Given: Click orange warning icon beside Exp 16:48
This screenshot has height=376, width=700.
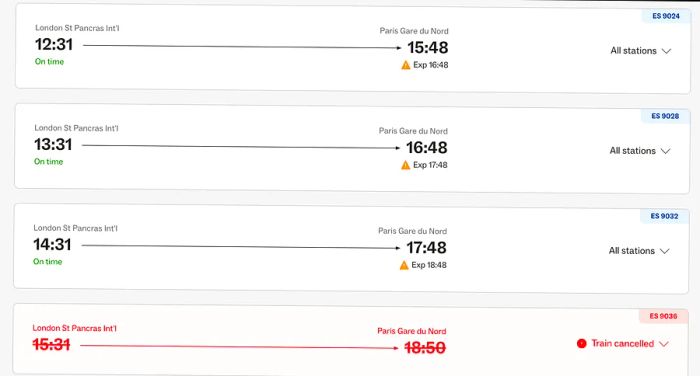Looking at the screenshot, I should click(x=405, y=65).
